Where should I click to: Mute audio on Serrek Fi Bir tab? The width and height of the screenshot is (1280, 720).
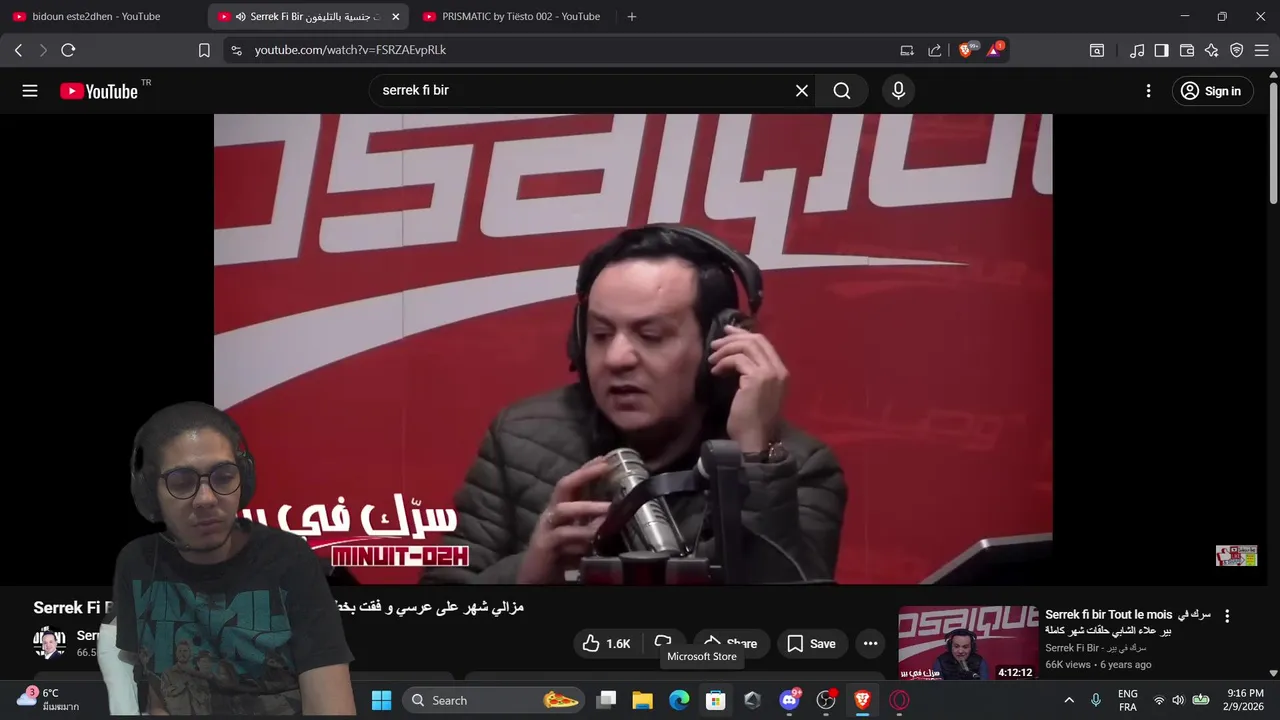pyautogui.click(x=241, y=17)
